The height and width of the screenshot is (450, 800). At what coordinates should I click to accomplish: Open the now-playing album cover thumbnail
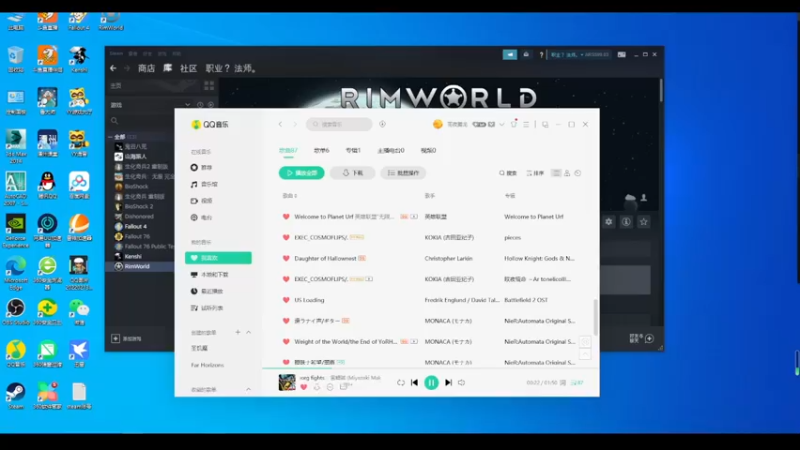[x=287, y=382]
